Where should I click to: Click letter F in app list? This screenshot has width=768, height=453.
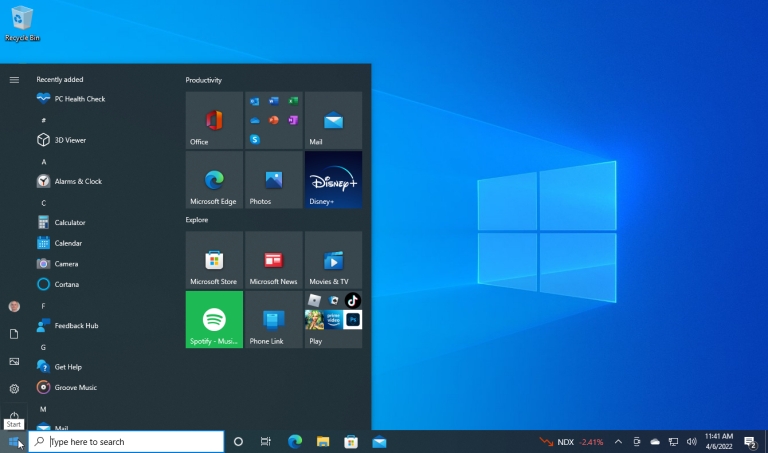(x=44, y=306)
